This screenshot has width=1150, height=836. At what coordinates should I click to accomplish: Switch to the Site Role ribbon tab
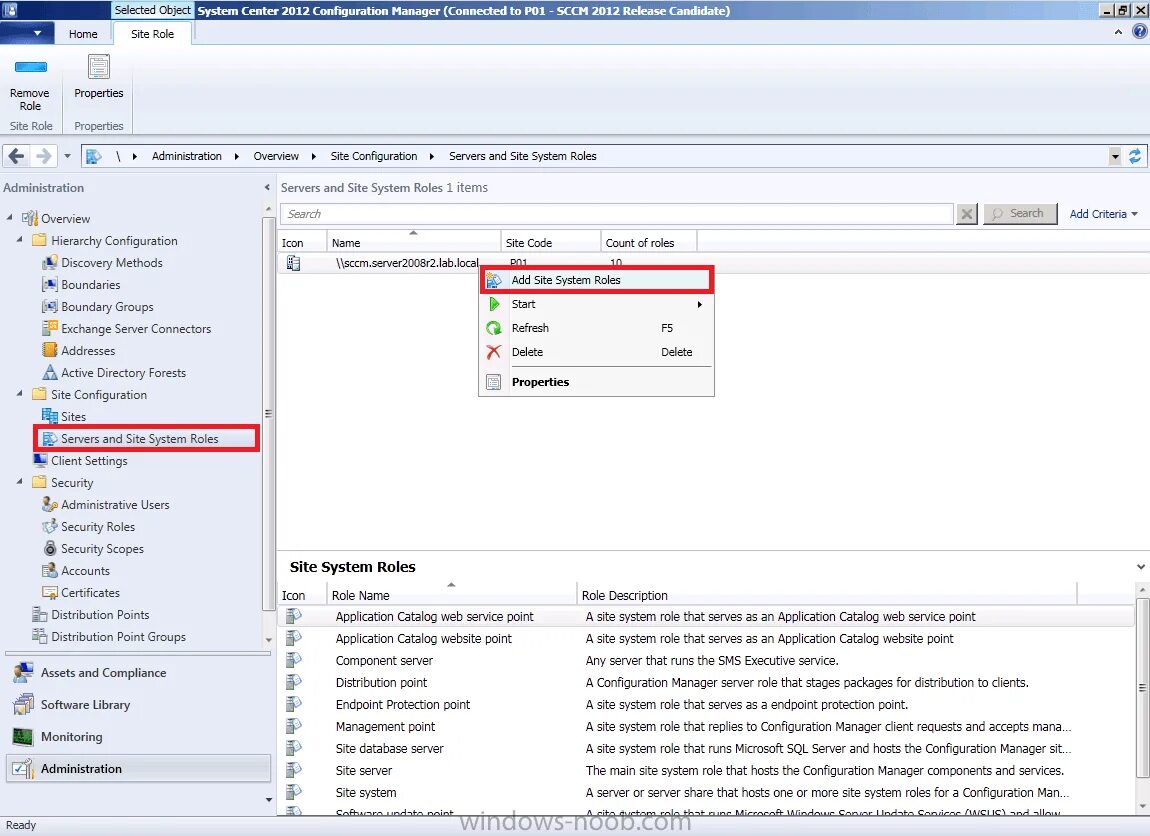(153, 34)
